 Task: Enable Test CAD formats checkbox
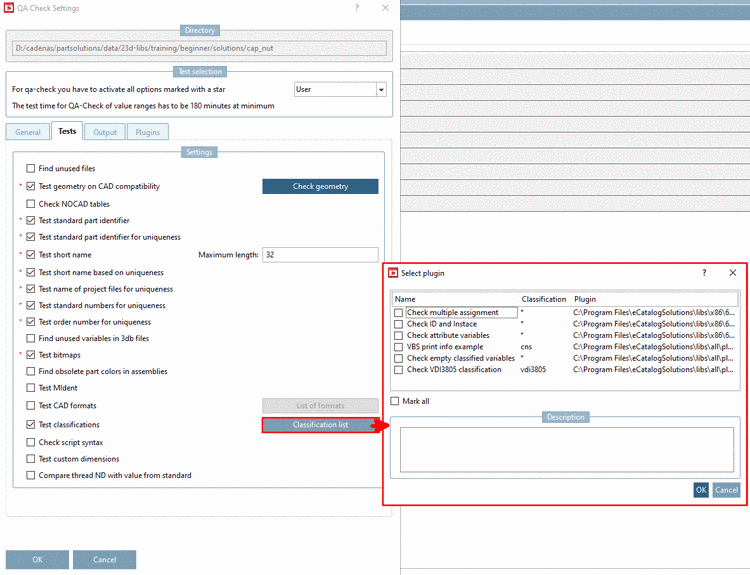coord(31,406)
